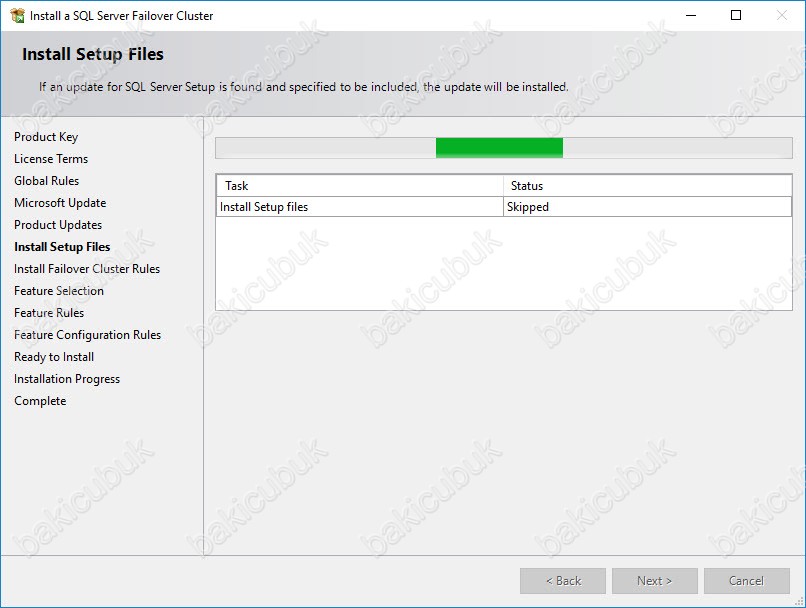Minimize the setup window
This screenshot has width=806, height=608.
(691, 15)
